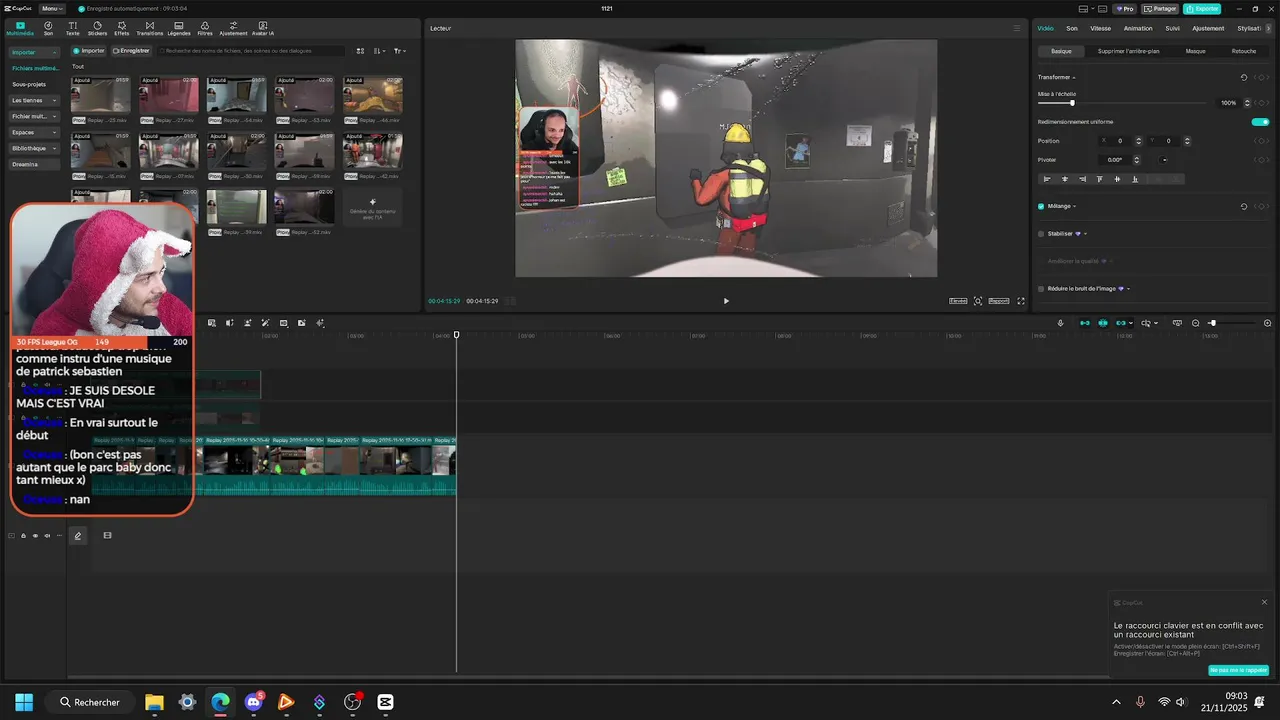Screen dimensions: 1280x720
Task: Switch to the Vitesse tab
Action: [1100, 28]
